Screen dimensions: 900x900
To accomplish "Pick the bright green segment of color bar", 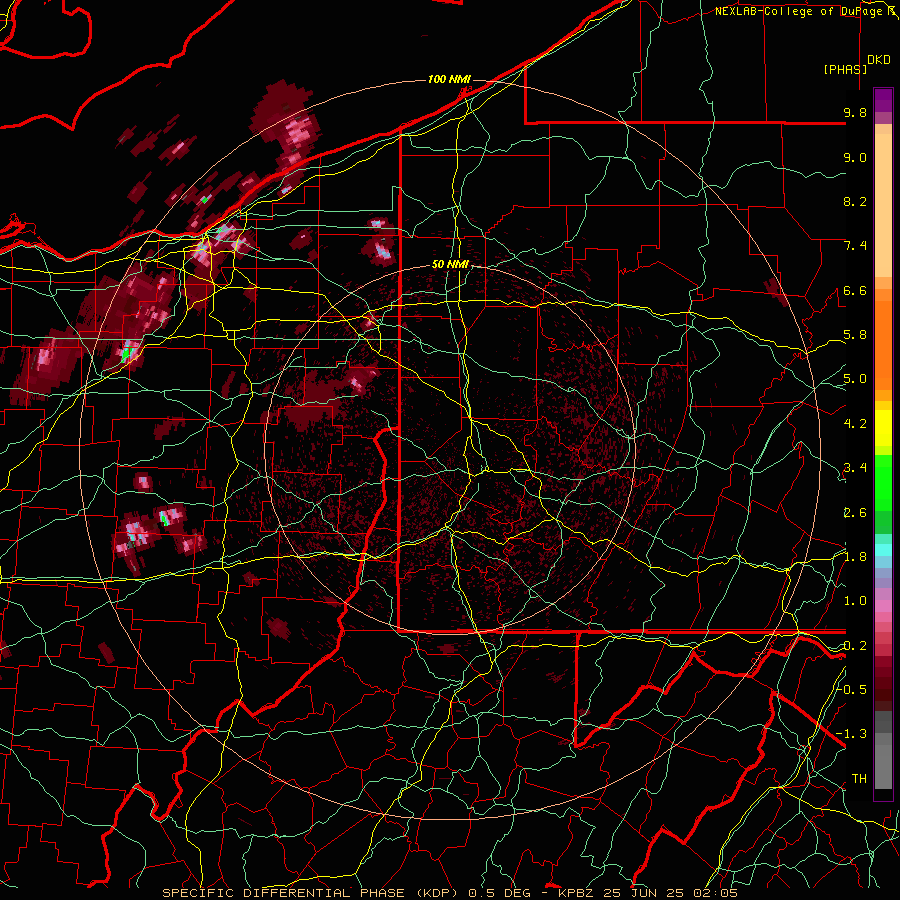I will click(x=883, y=482).
